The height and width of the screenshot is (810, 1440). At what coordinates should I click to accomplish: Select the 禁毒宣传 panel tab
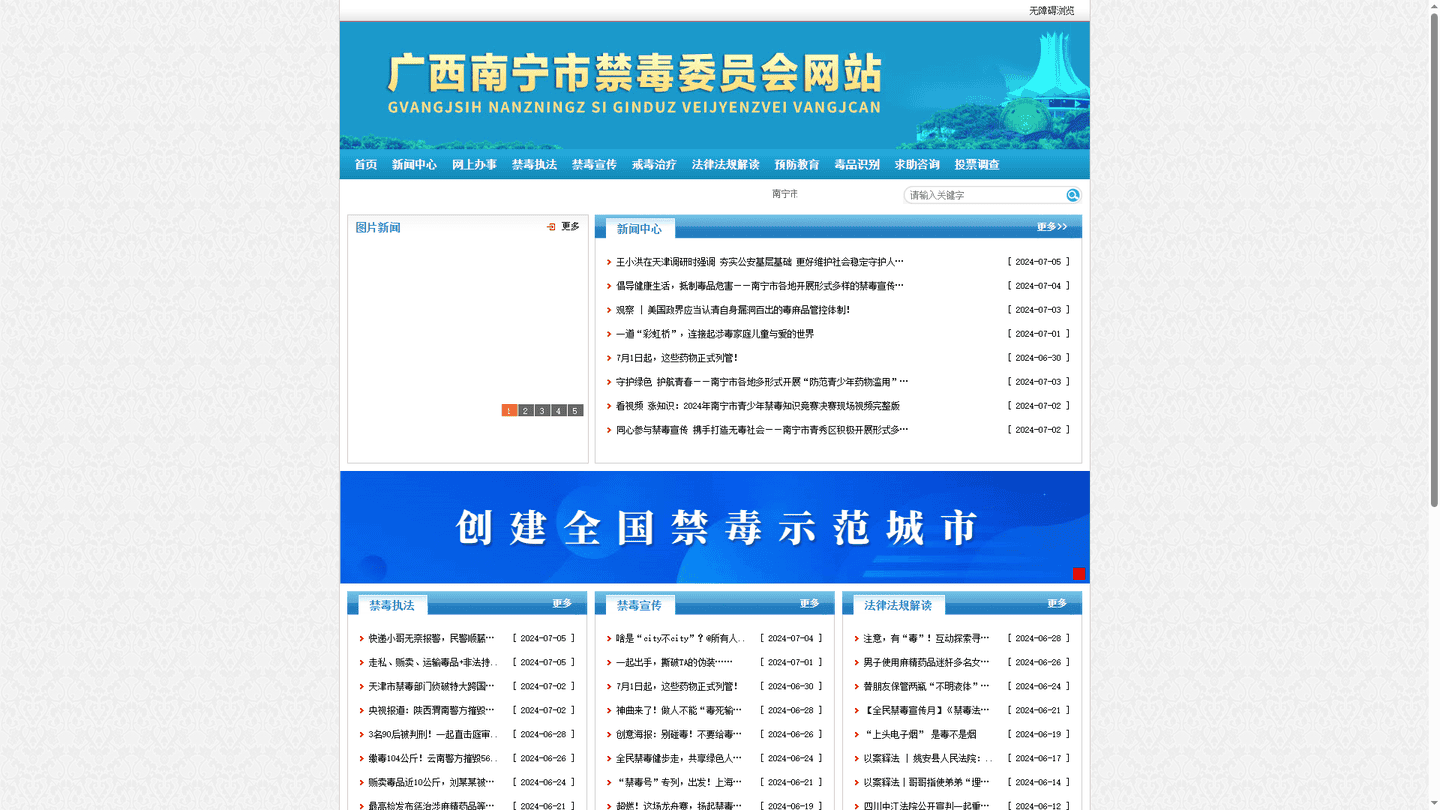click(x=639, y=605)
